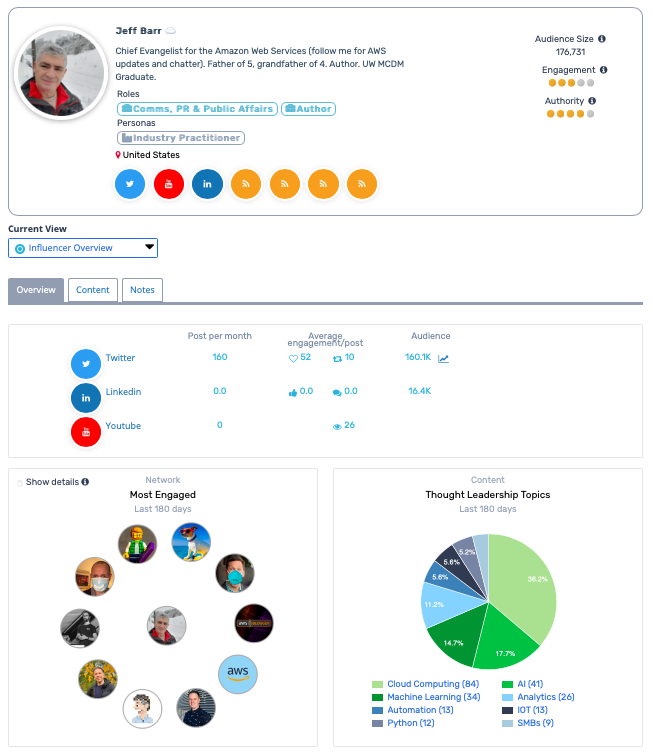Screen dimensions: 653x753
Task: Click the blue Twitter icon in profile header
Action: click(131, 184)
